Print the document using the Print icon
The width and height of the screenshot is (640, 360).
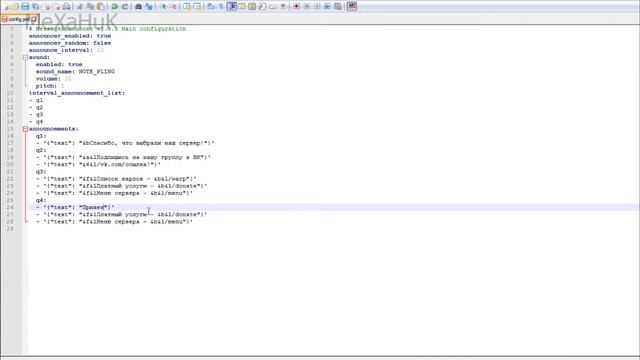click(x=67, y=7)
